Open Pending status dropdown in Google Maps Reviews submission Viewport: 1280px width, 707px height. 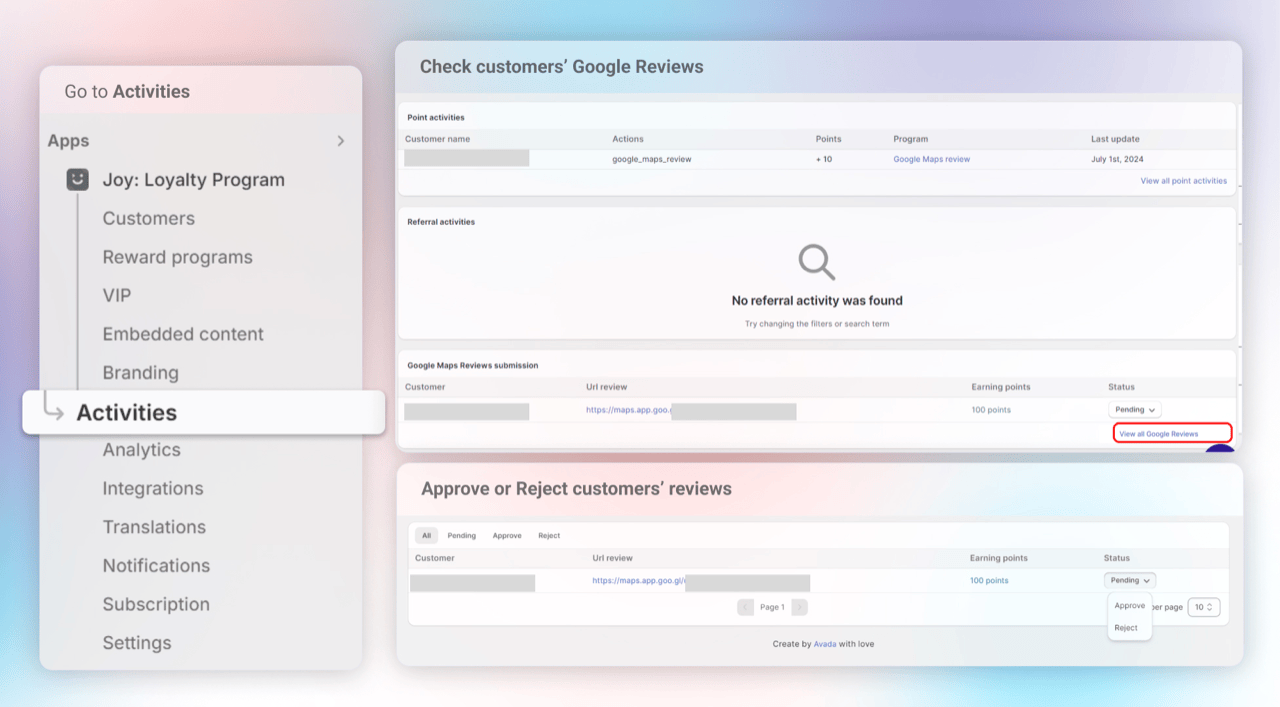click(x=1134, y=410)
